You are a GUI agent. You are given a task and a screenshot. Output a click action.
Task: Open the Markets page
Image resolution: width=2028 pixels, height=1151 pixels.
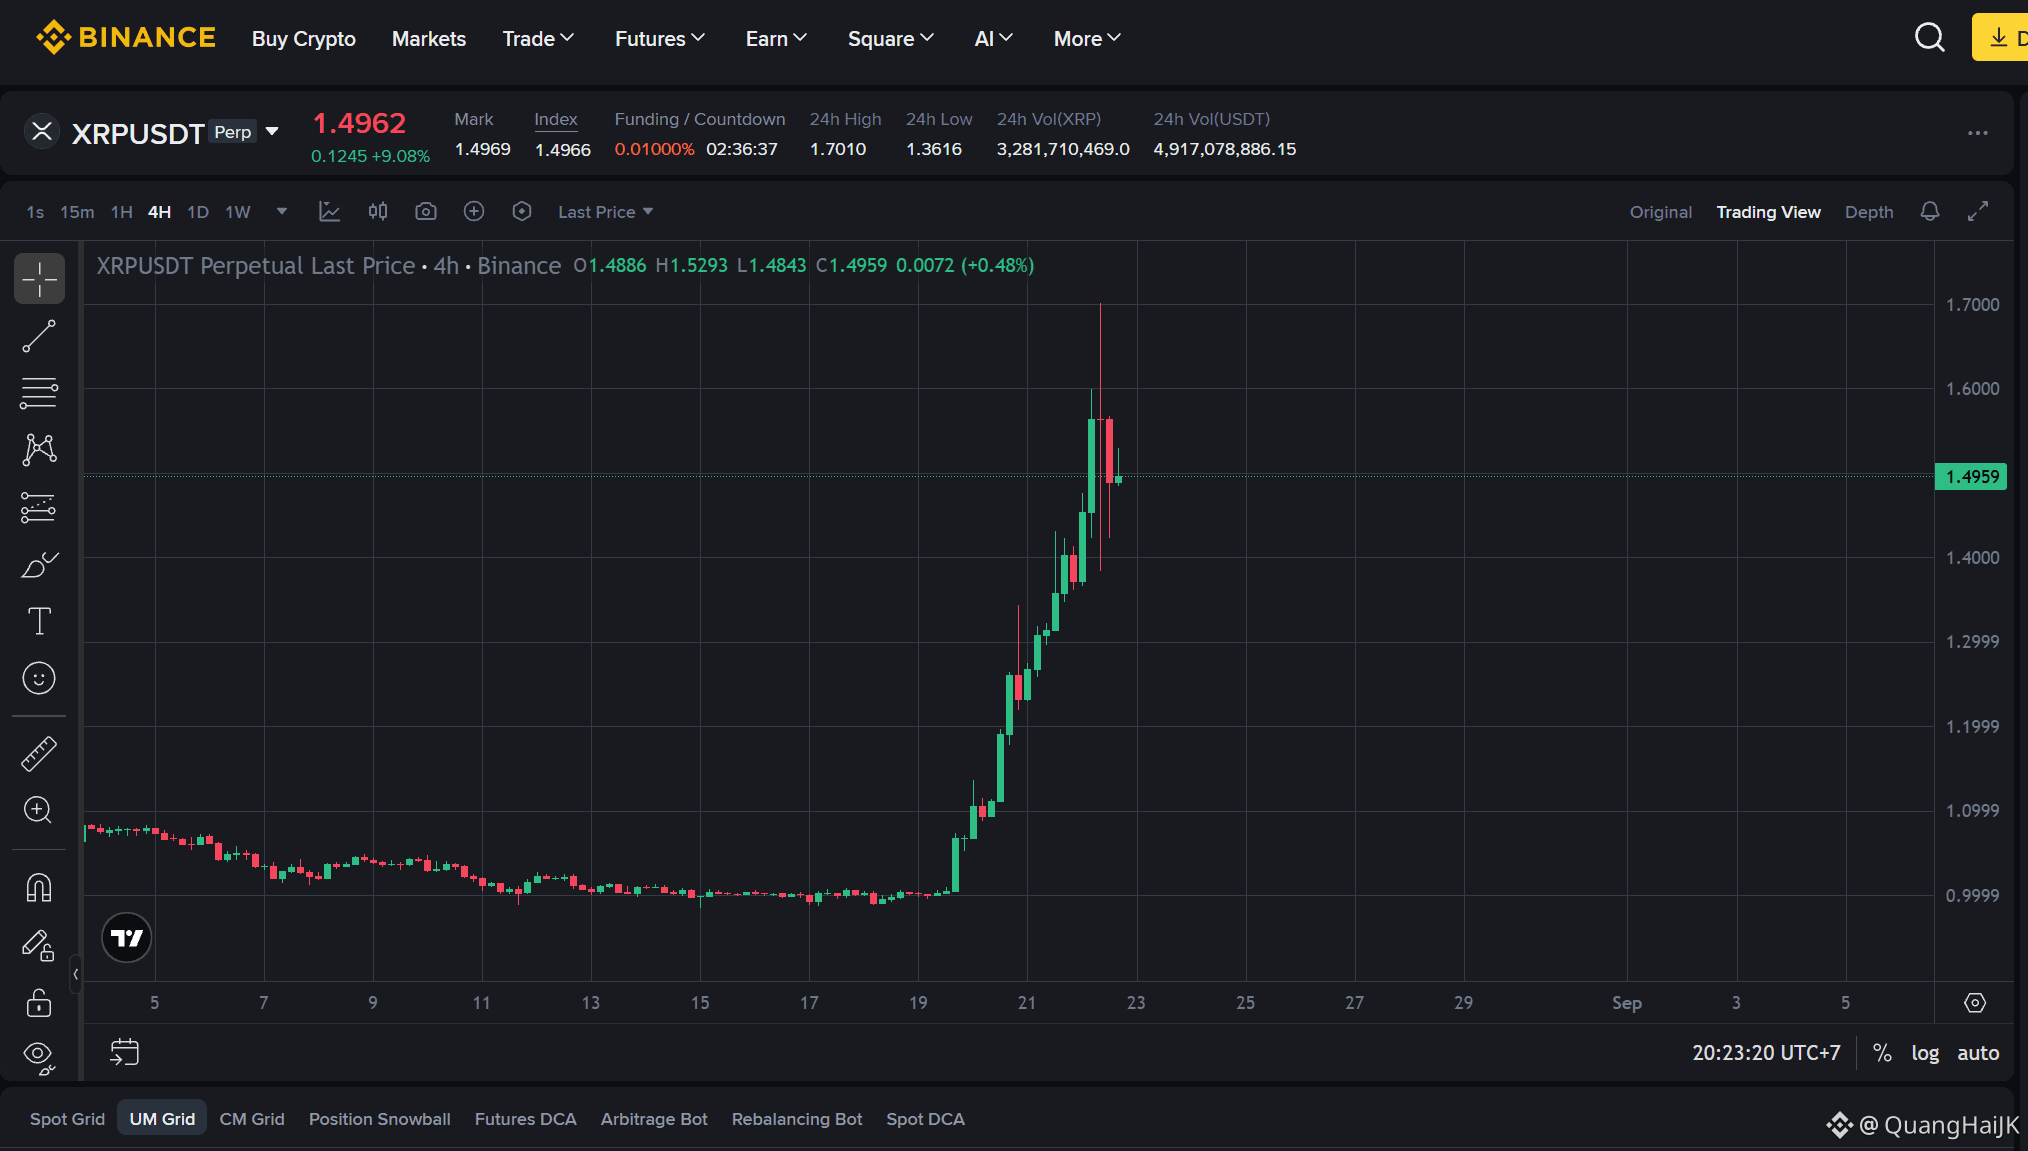point(429,39)
